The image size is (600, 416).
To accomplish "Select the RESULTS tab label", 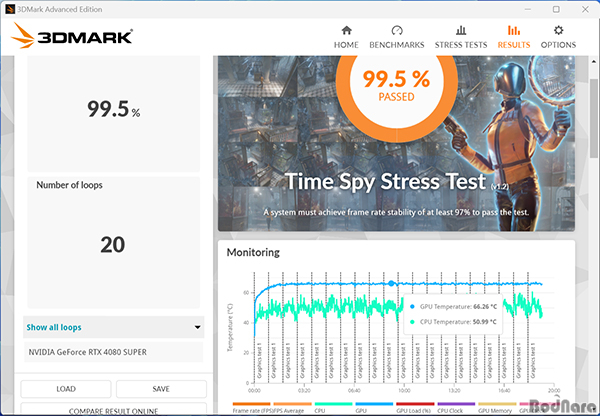I will (514, 45).
